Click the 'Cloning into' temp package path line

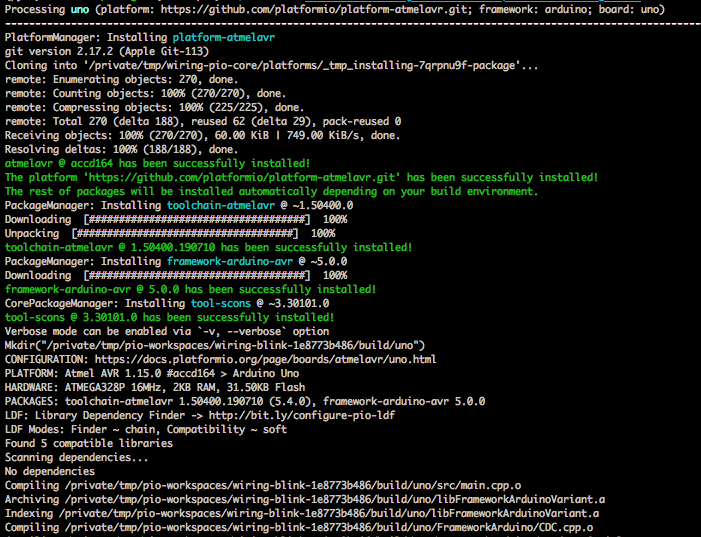(x=271, y=65)
